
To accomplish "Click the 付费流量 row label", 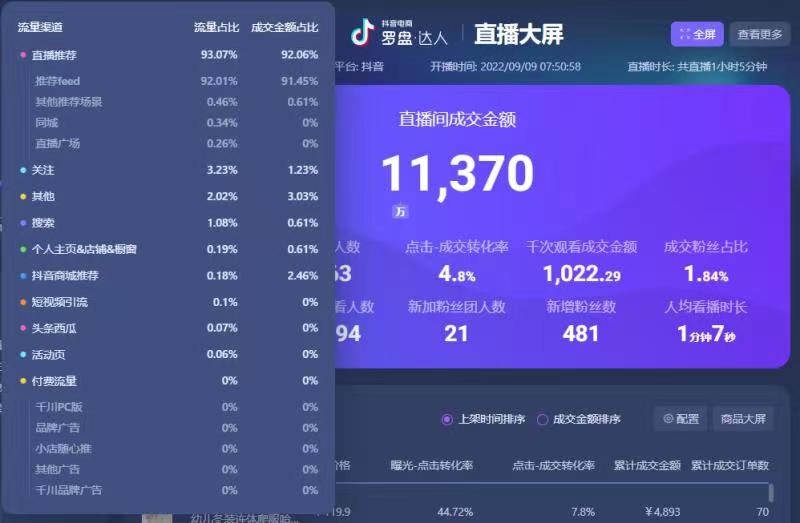I will click(x=54, y=381).
